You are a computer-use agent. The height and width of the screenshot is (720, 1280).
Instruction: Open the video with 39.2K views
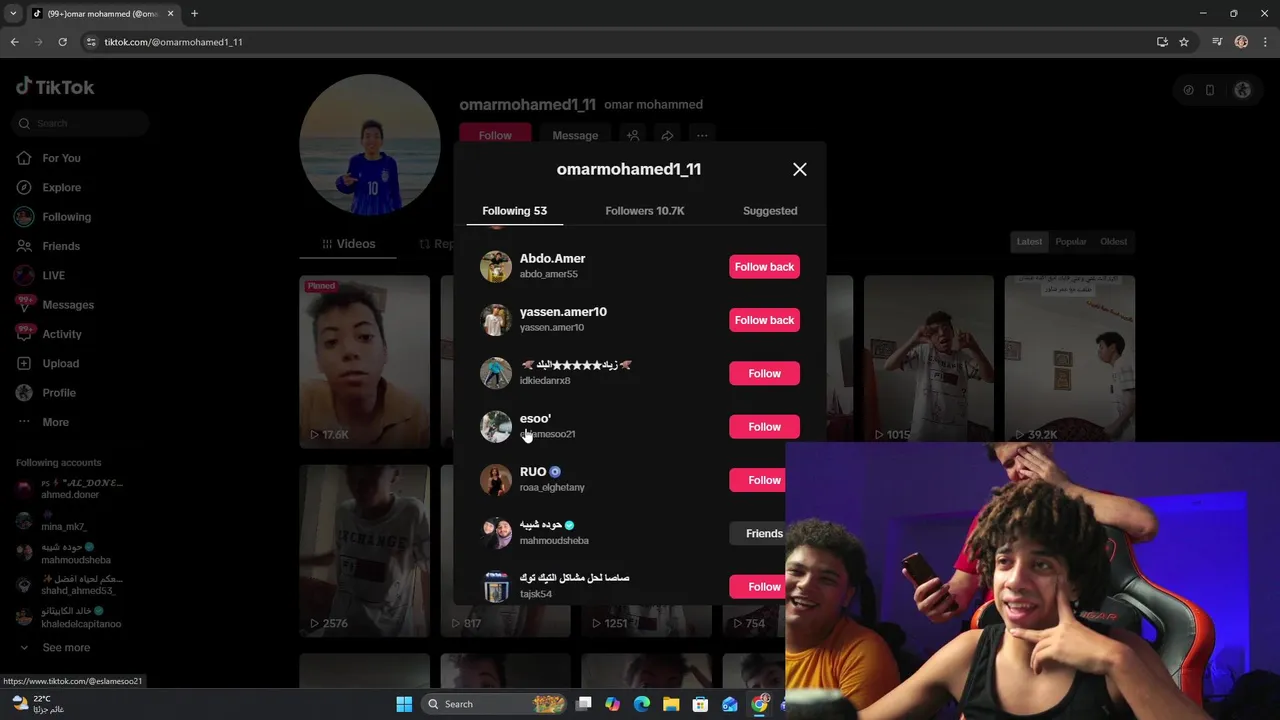pyautogui.click(x=1069, y=358)
